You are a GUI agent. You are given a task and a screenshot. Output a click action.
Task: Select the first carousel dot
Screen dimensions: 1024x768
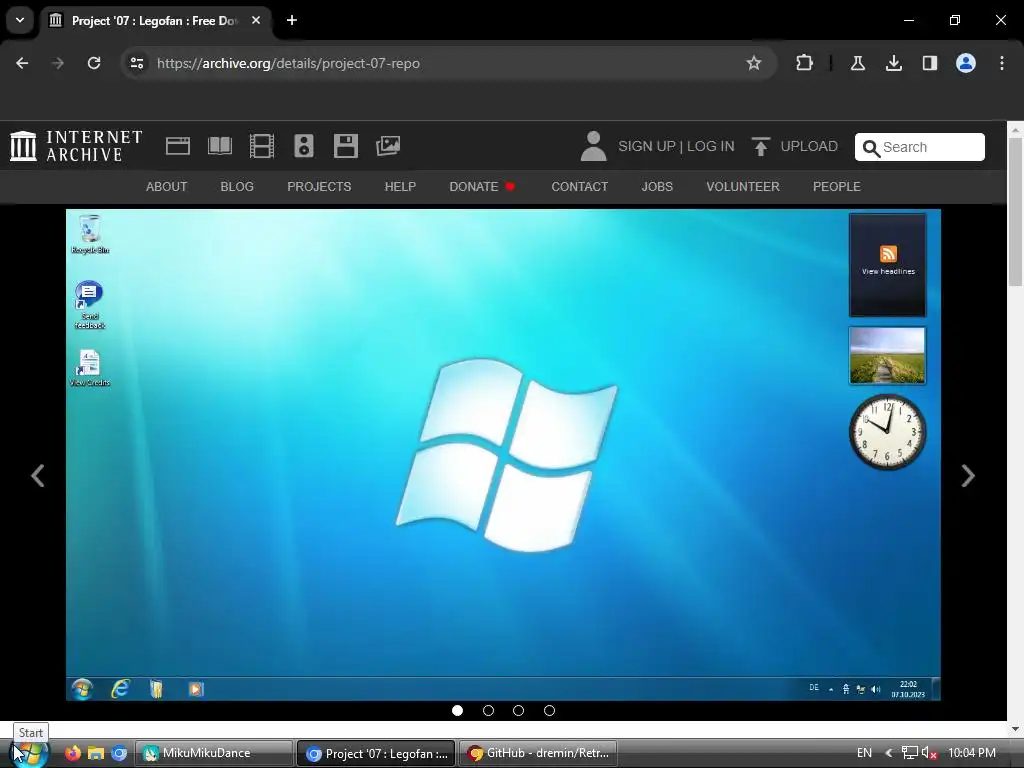457,711
